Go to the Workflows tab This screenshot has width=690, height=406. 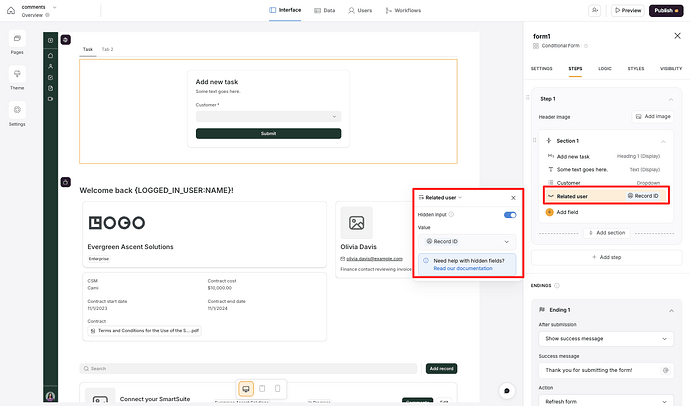tap(403, 10)
